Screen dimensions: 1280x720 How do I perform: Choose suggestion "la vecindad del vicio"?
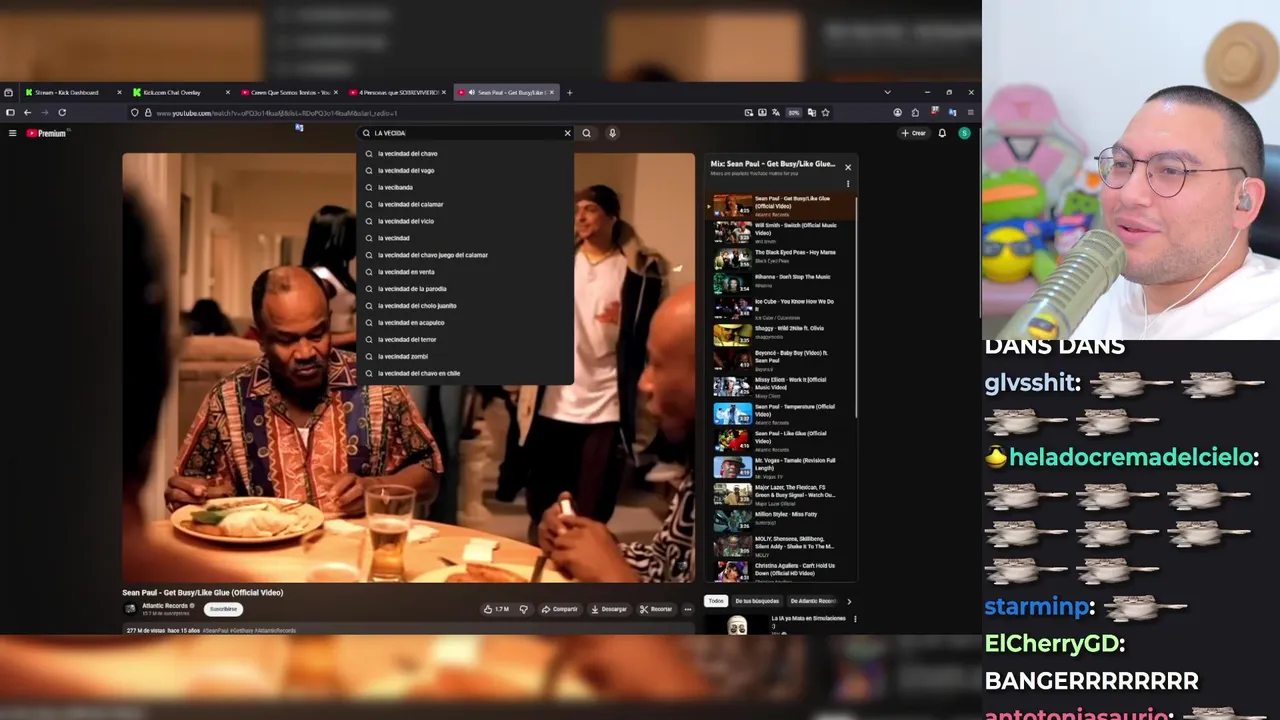pyautogui.click(x=465, y=221)
